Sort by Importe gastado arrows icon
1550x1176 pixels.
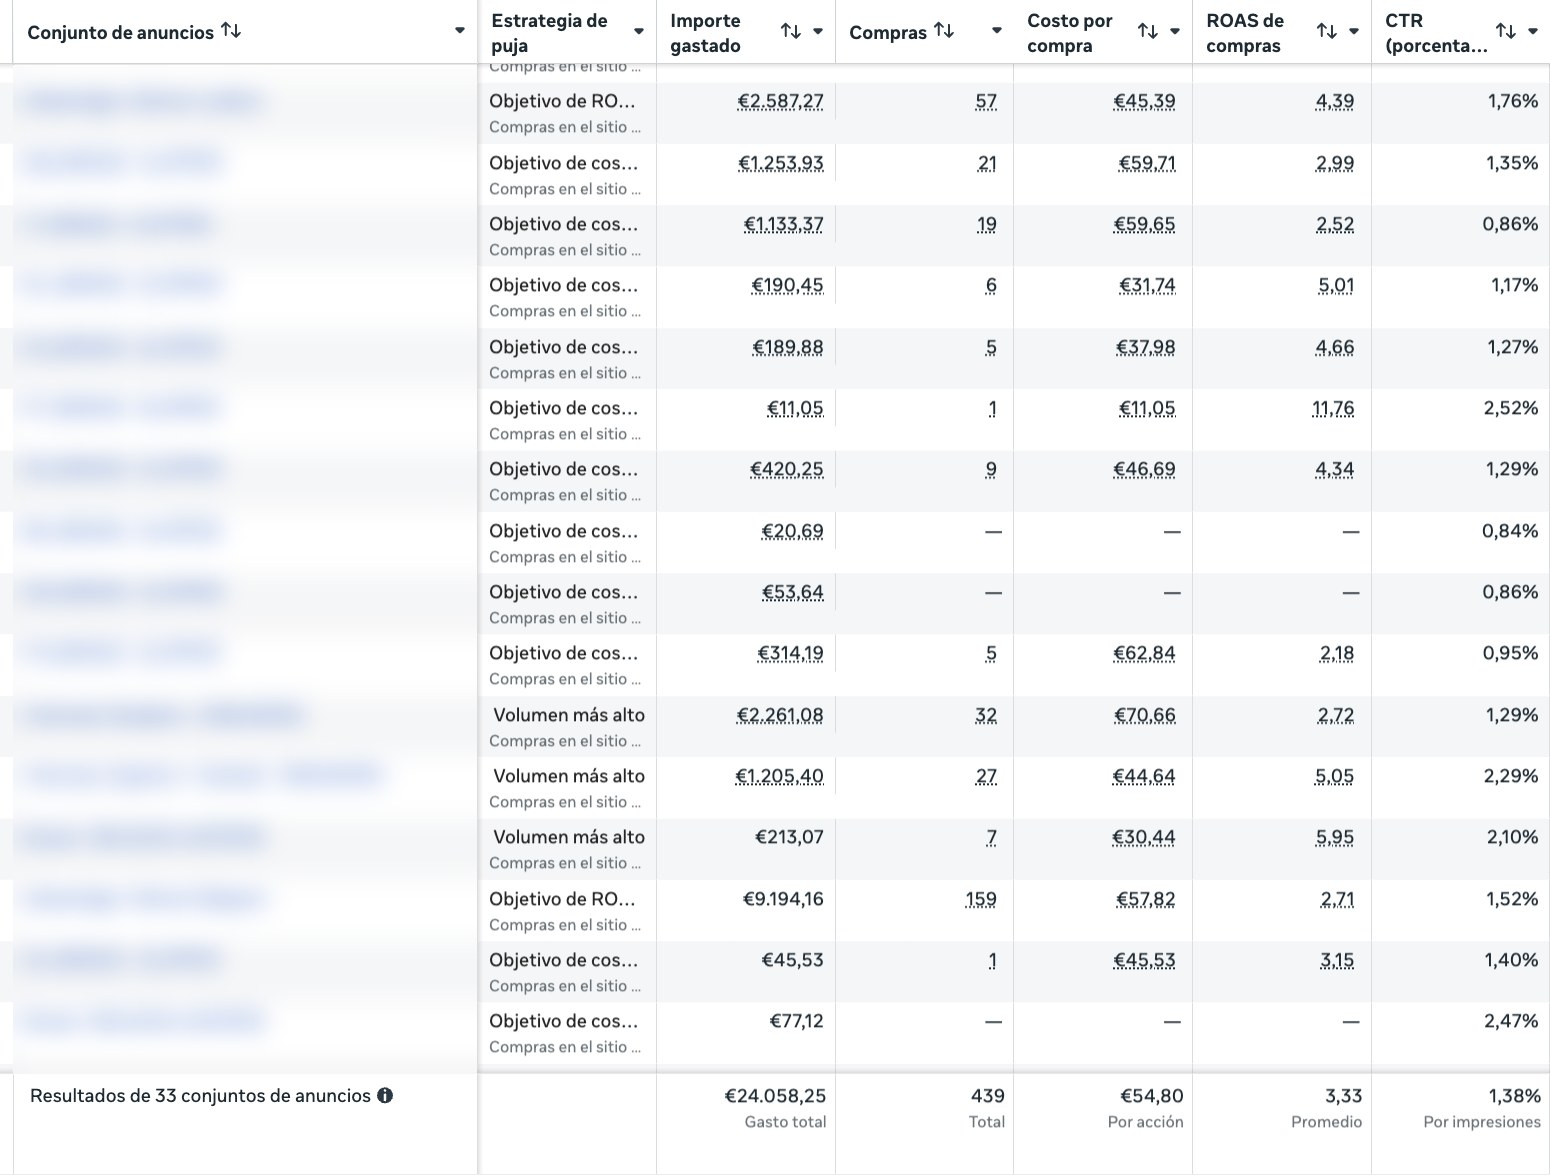point(791,32)
